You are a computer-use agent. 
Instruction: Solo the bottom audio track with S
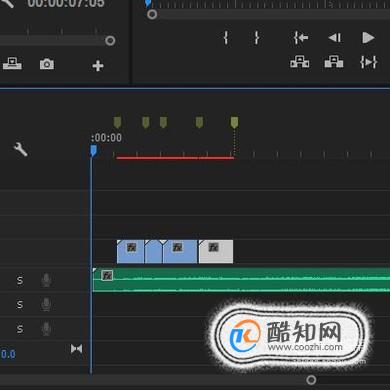coord(20,329)
